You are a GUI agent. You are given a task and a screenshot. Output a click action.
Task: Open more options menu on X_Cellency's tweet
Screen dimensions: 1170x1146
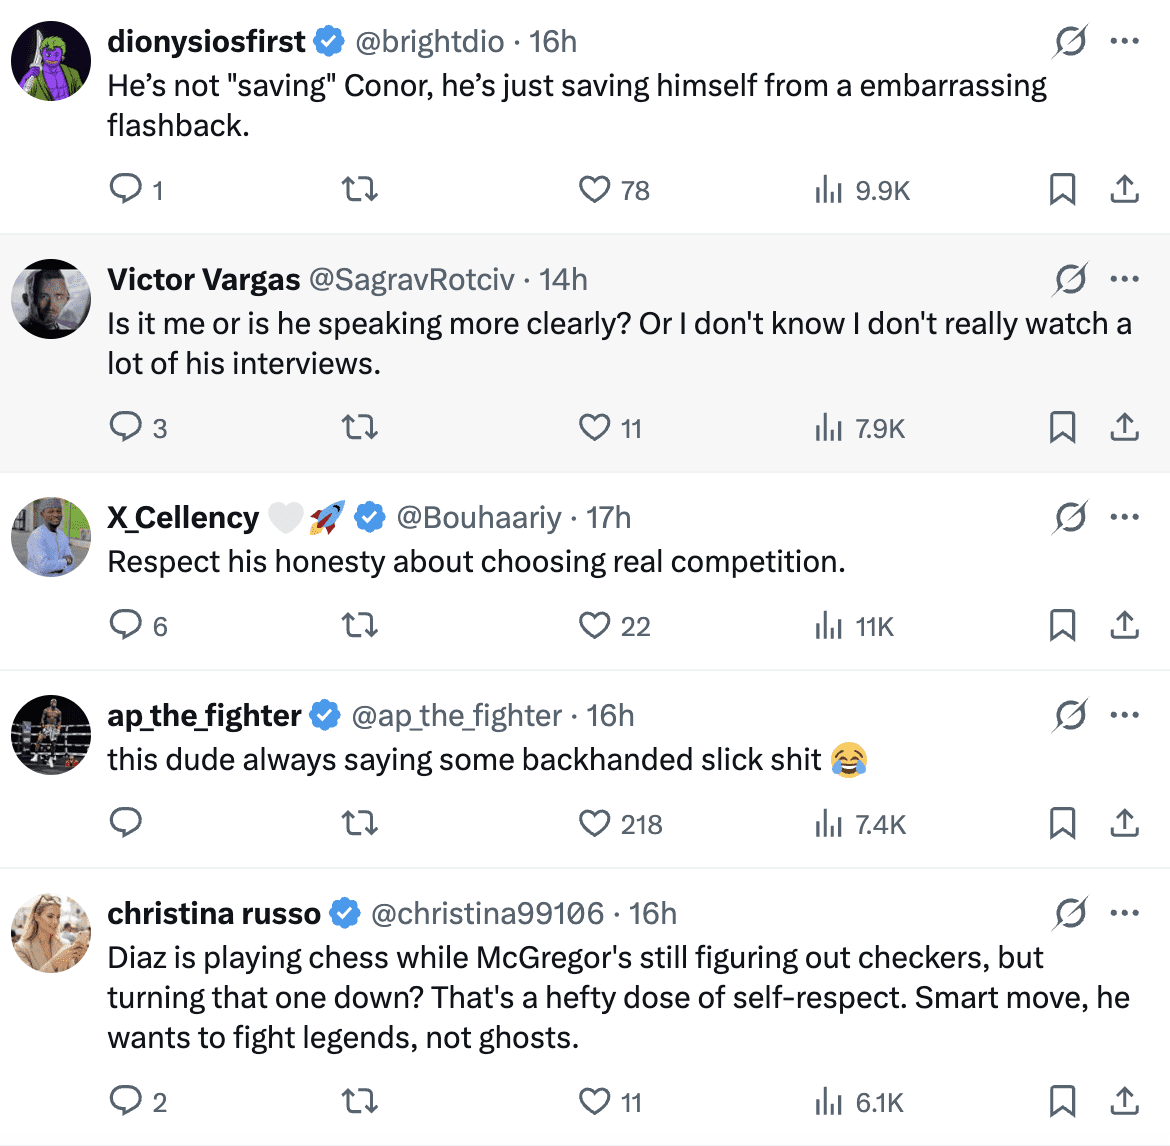click(x=1125, y=517)
